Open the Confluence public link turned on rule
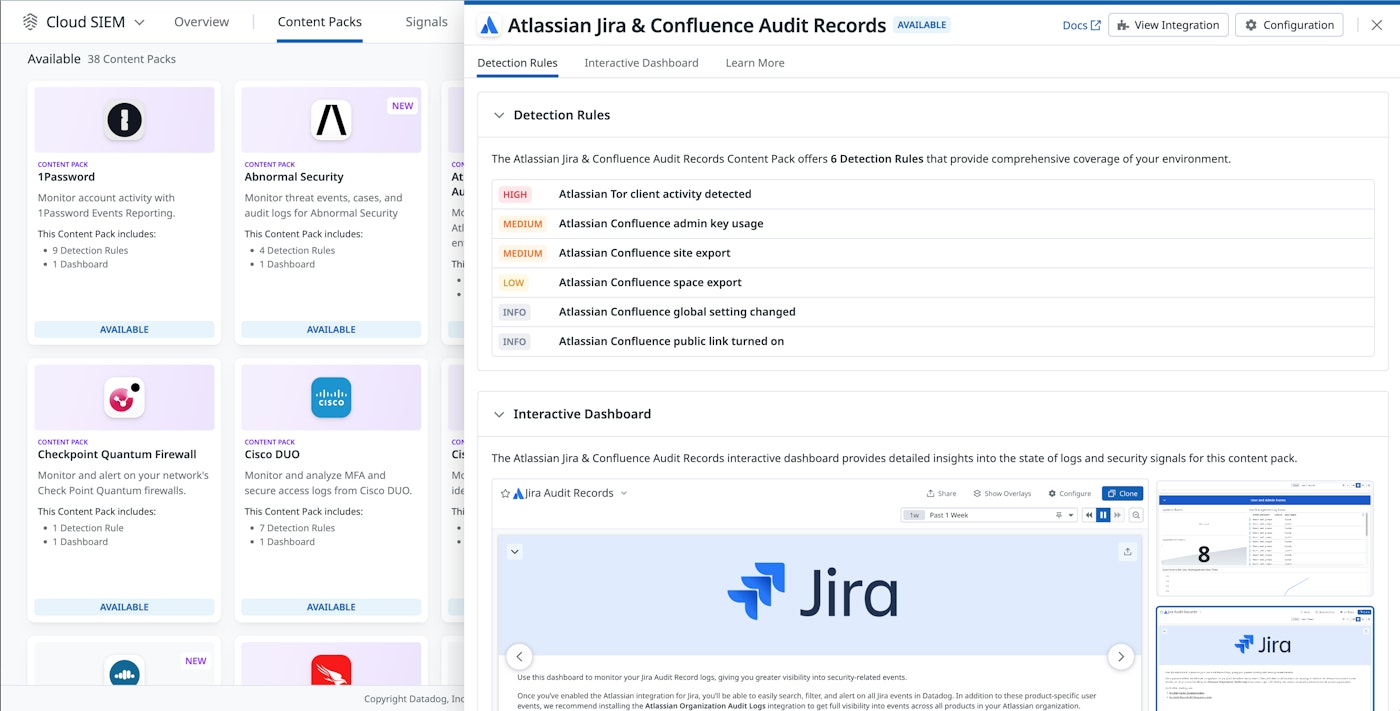The image size is (1400, 711). tap(933, 341)
